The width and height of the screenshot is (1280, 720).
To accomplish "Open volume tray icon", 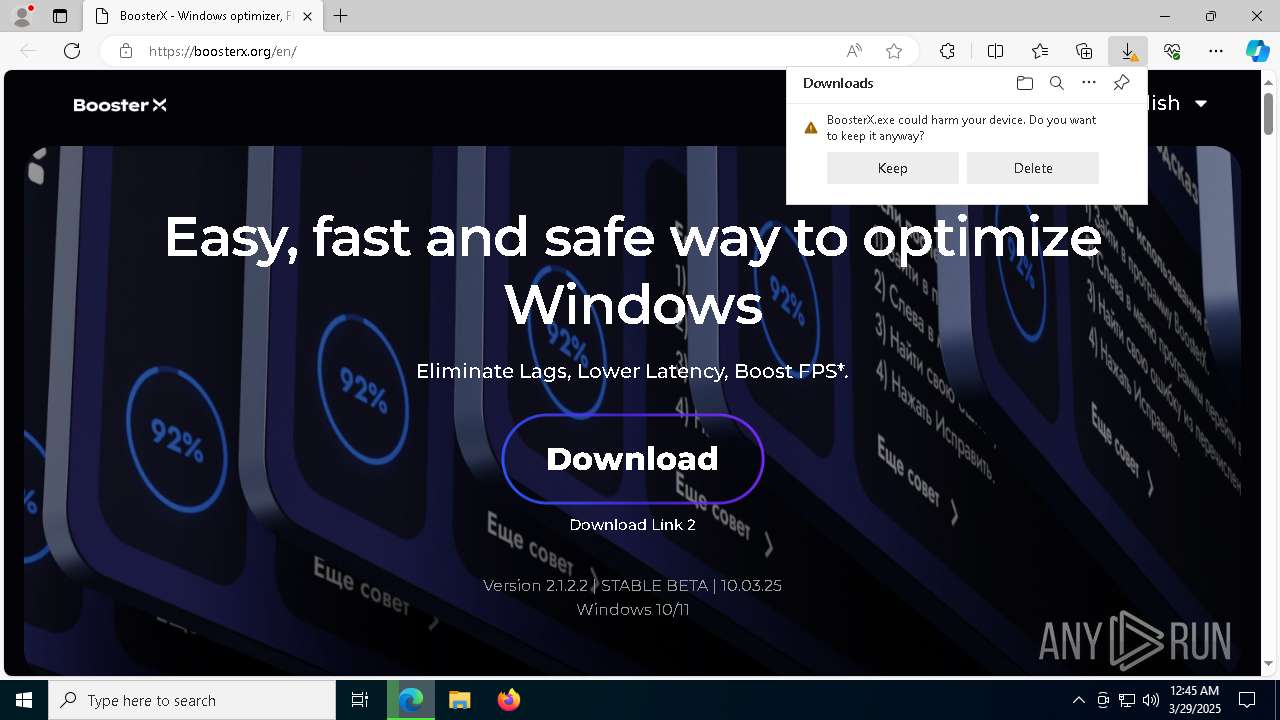I will point(1151,700).
